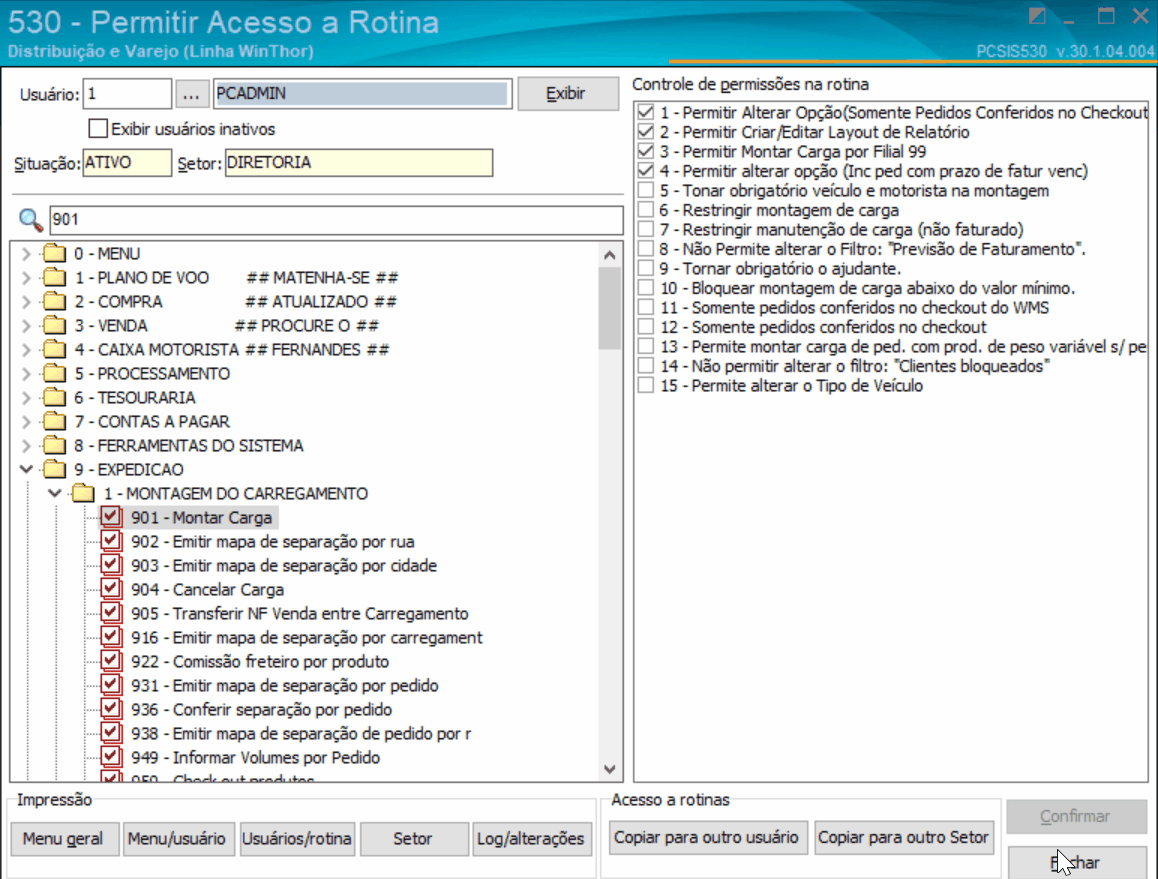Uncheck routine 901 - Montar Carga

[111, 516]
